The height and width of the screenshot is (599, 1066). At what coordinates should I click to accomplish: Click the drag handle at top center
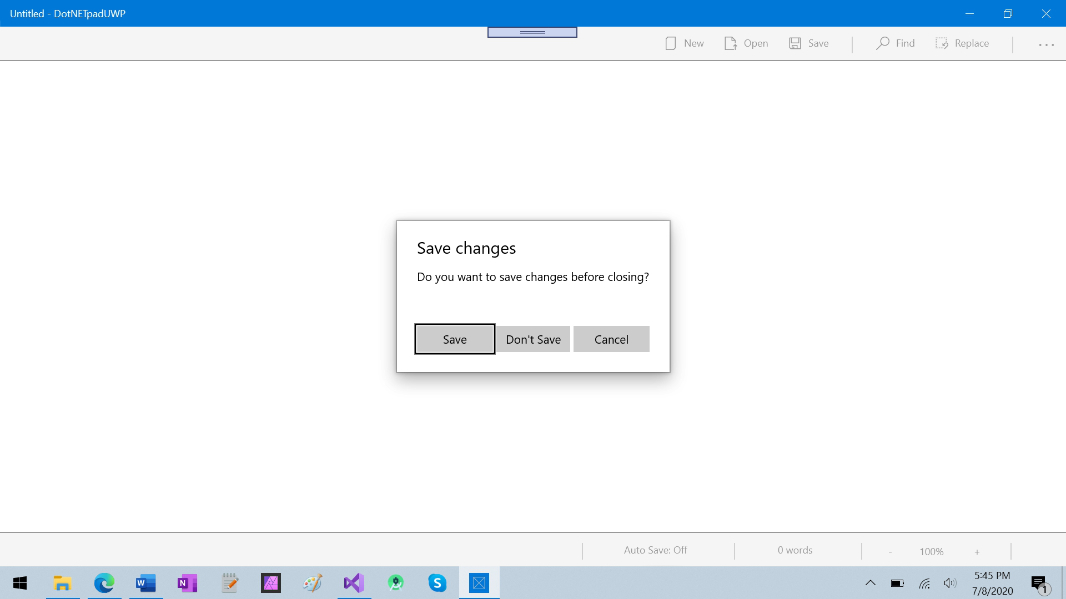pos(532,32)
